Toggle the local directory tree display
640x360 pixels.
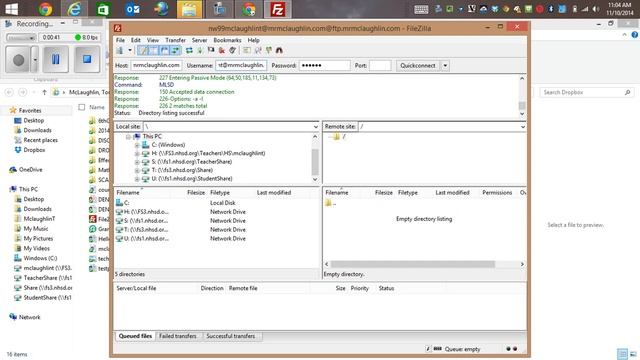pos(153,51)
